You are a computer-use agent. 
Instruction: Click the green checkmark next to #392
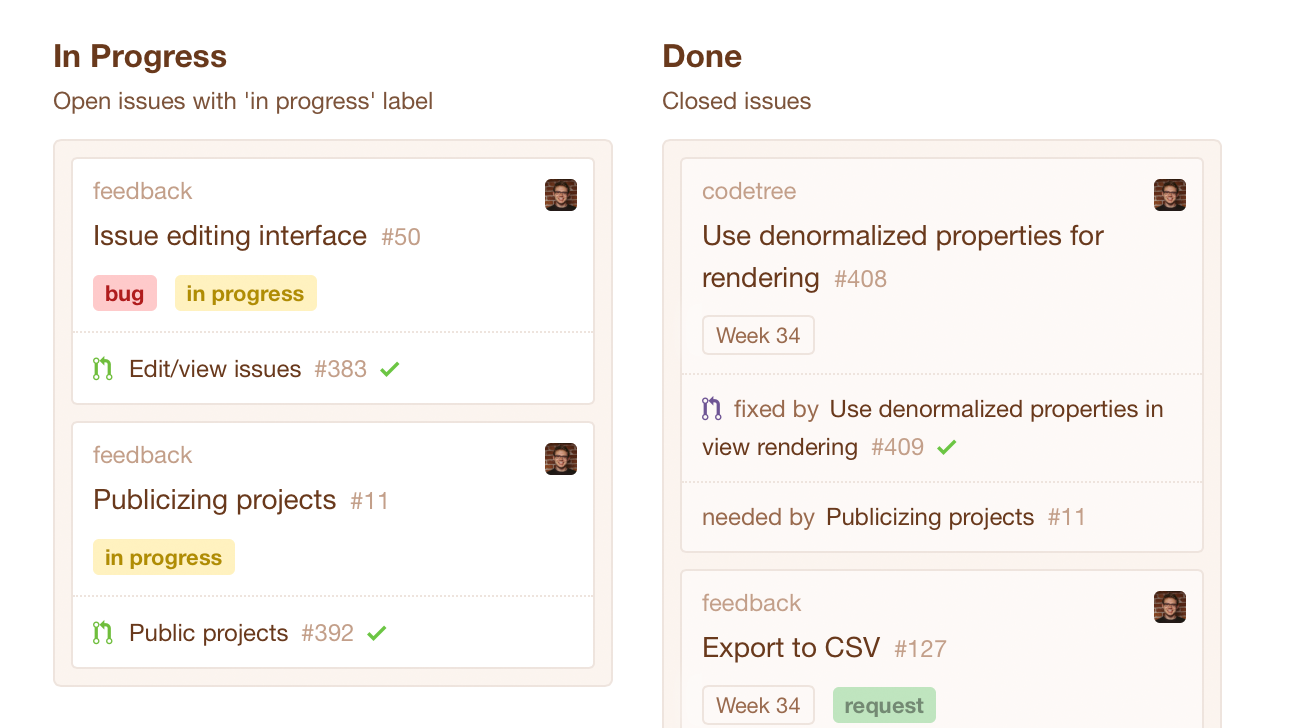[376, 633]
